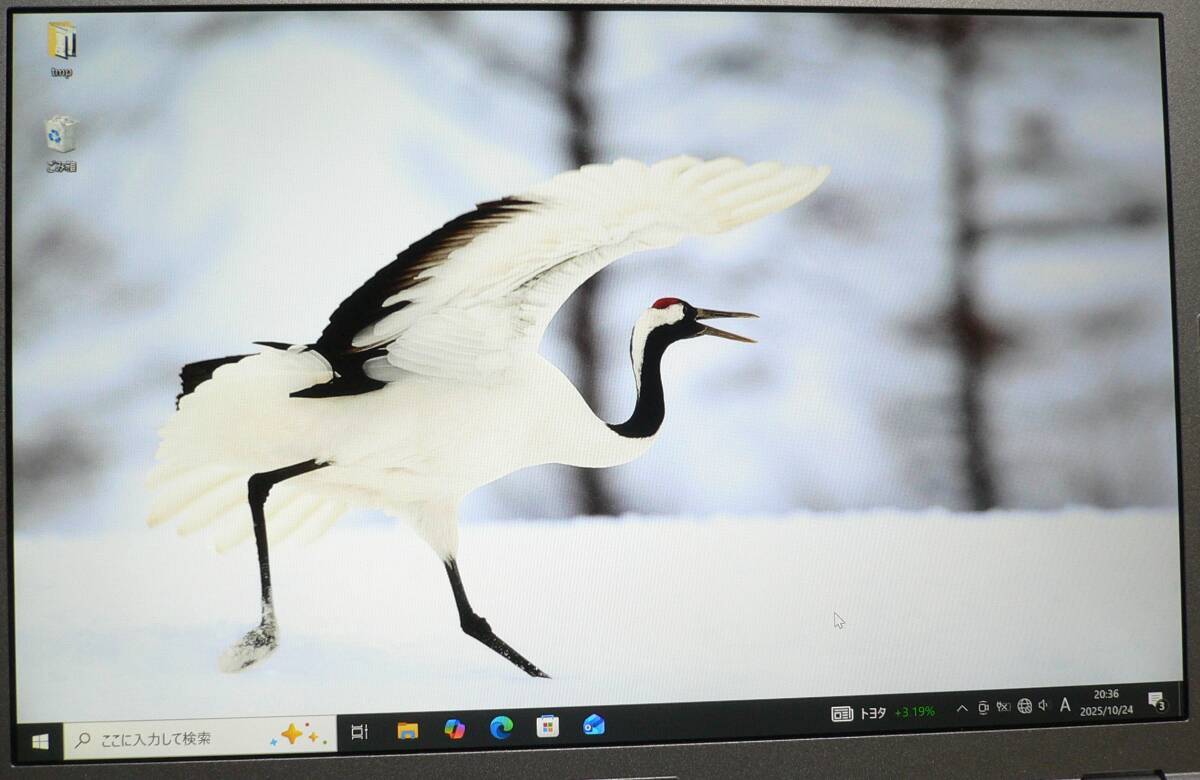Expand hidden system tray icons chevron
Viewport: 1200px width, 780px height.
pyautogui.click(x=962, y=708)
